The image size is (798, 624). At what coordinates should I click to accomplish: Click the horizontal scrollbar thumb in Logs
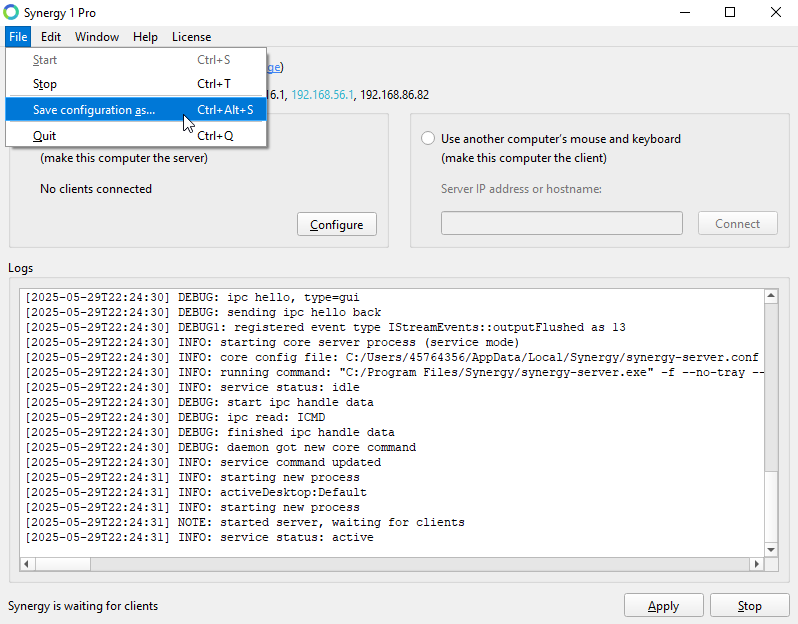coord(63,564)
